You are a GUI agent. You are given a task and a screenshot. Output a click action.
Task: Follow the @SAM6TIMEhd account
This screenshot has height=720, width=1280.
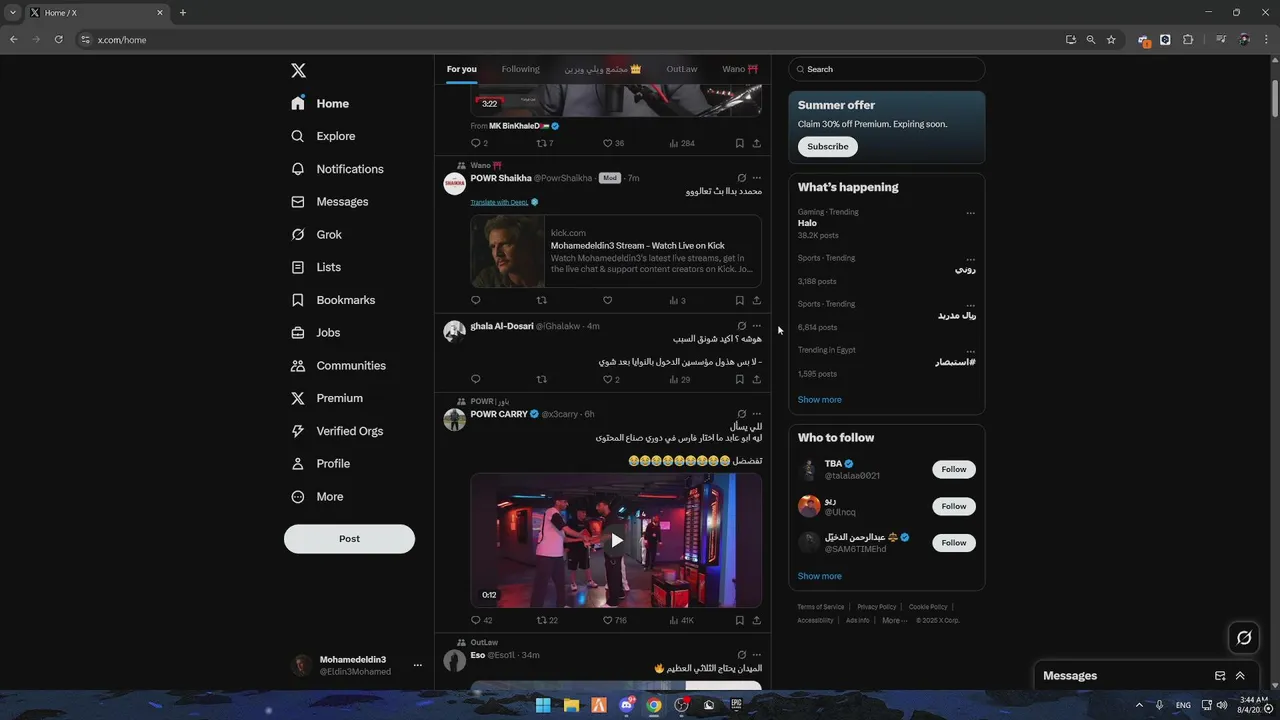[x=954, y=542]
